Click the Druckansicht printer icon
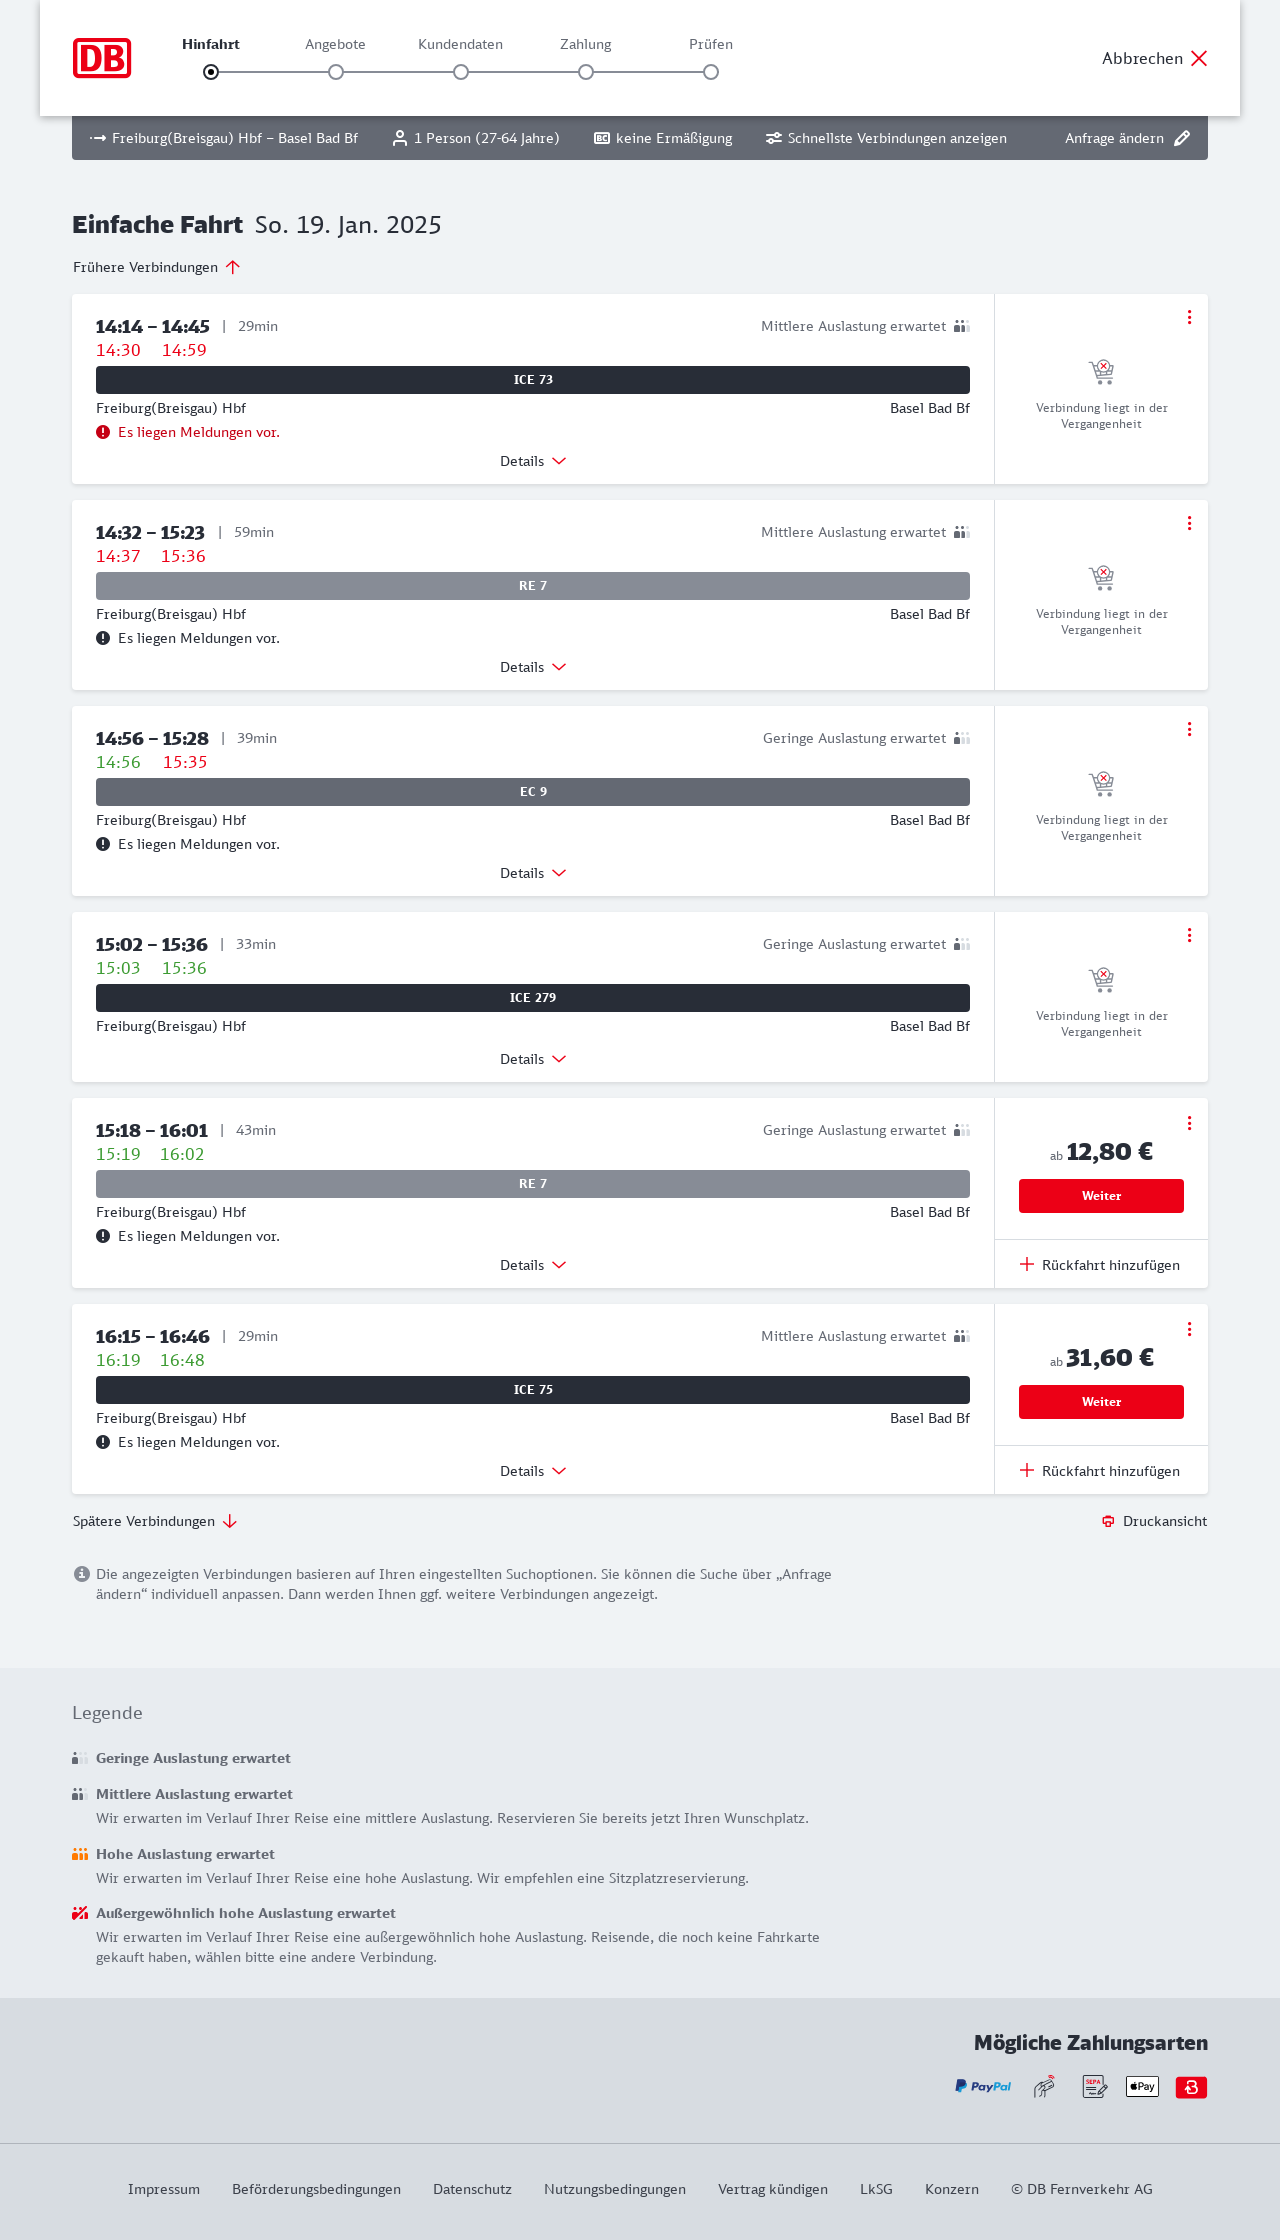The width and height of the screenshot is (1280, 2240). pos(1108,1521)
